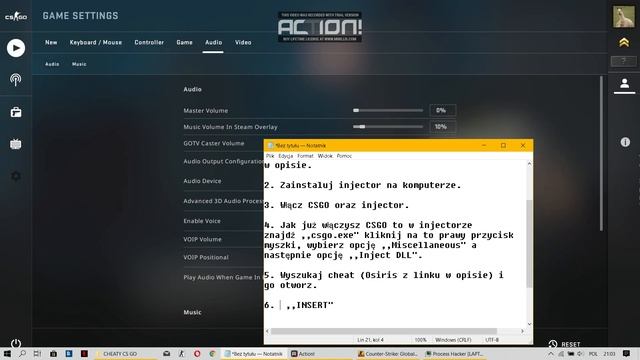Click the 'GOTV Caster Volume' setting label
Viewport: 640px width, 360px height.
pos(213,143)
